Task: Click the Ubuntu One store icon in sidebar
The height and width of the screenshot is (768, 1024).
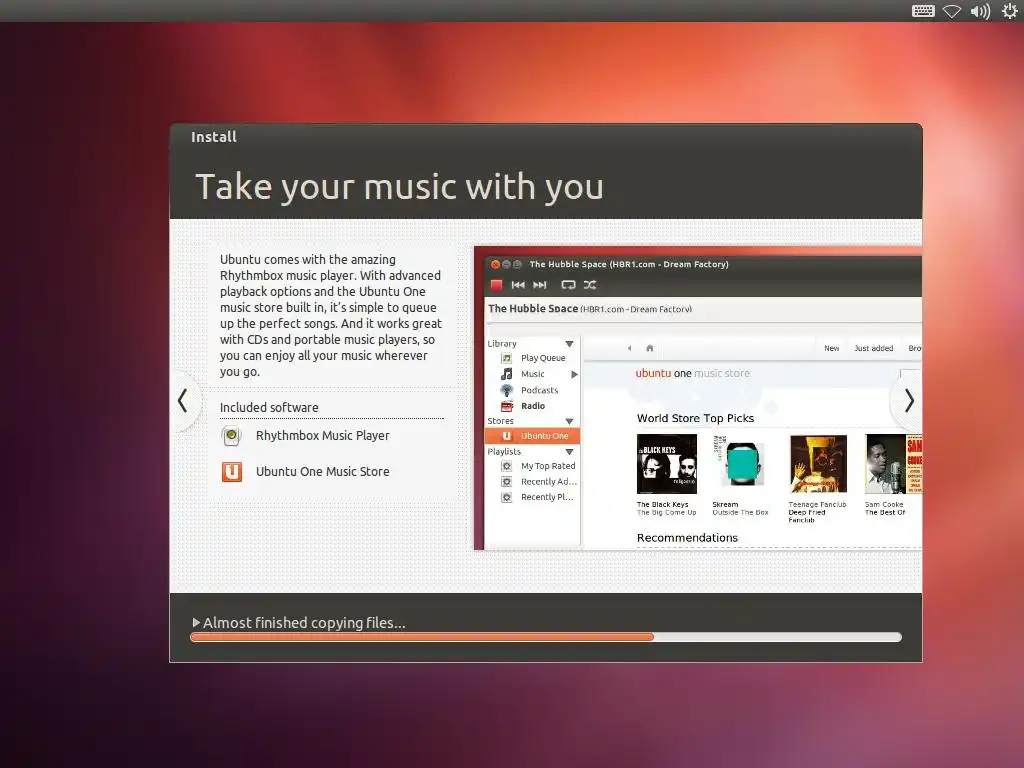Action: [x=507, y=436]
